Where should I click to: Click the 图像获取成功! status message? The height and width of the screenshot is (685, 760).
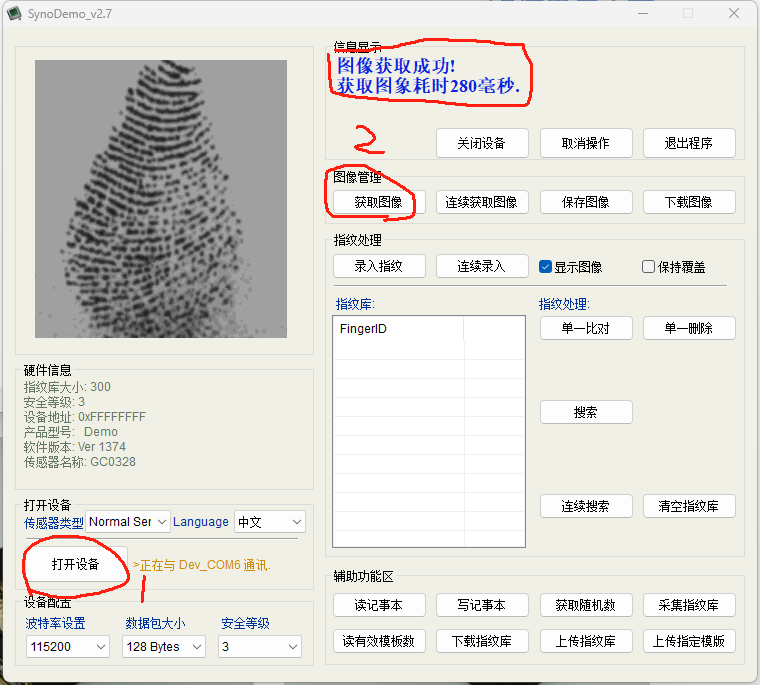pos(396,65)
